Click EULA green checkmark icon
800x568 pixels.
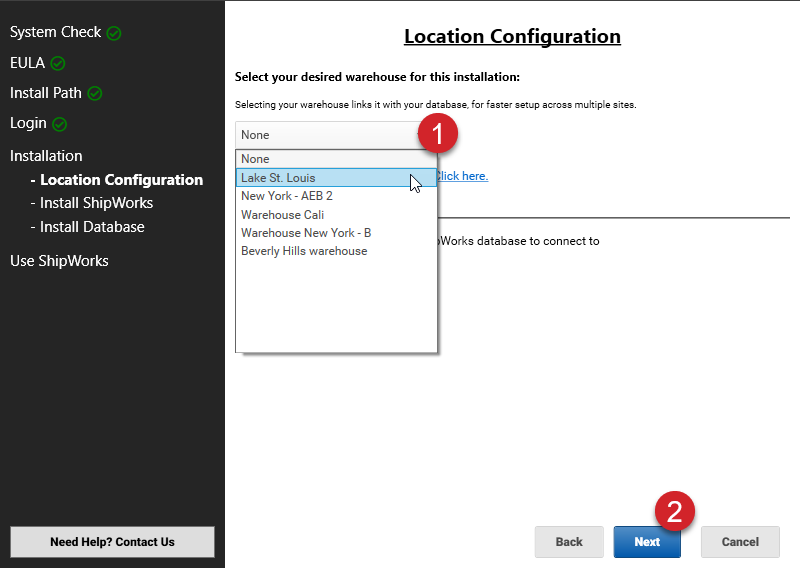pyautogui.click(x=58, y=63)
